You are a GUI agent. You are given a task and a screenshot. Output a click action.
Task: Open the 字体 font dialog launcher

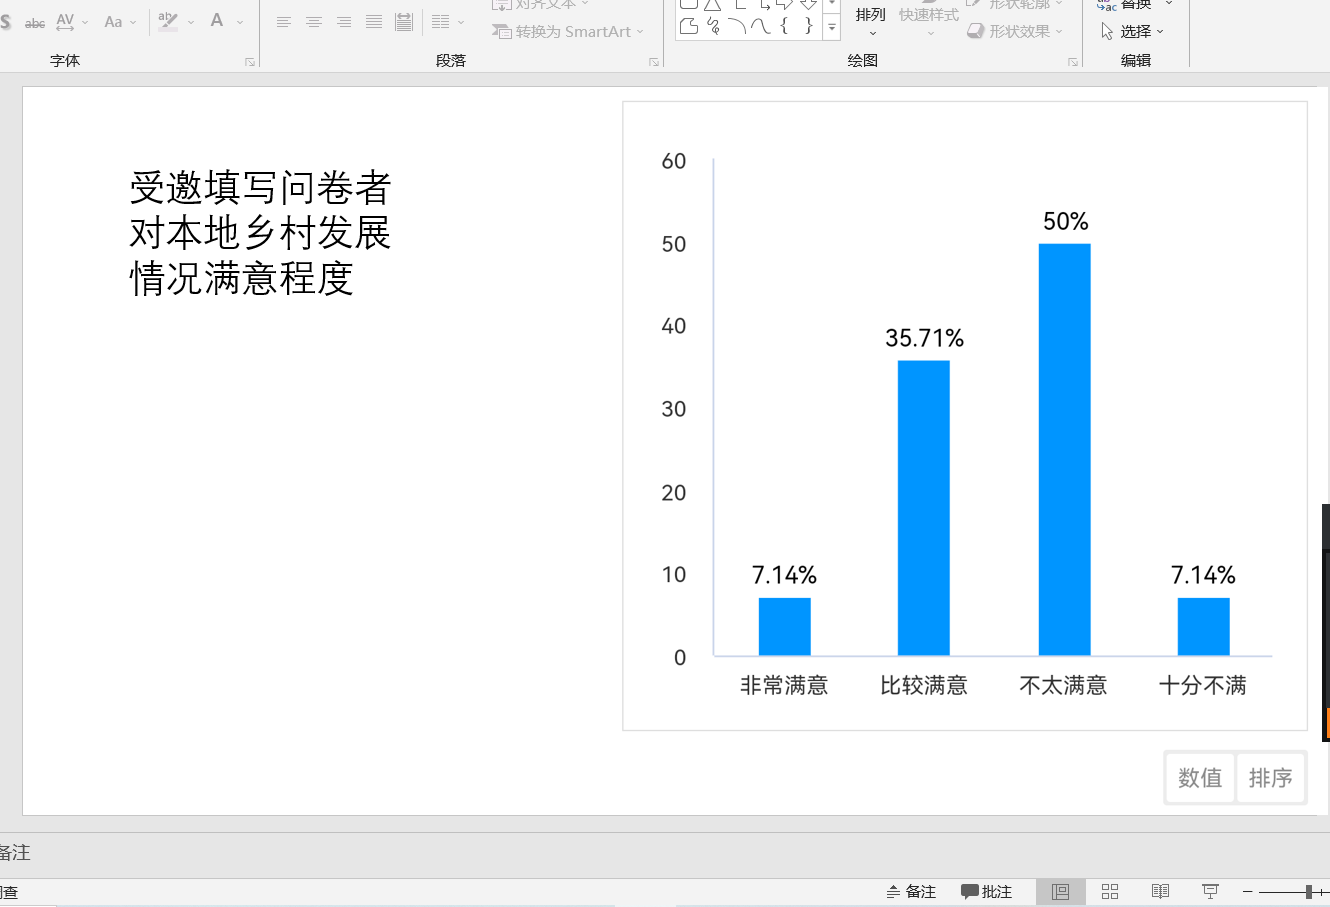pyautogui.click(x=249, y=62)
